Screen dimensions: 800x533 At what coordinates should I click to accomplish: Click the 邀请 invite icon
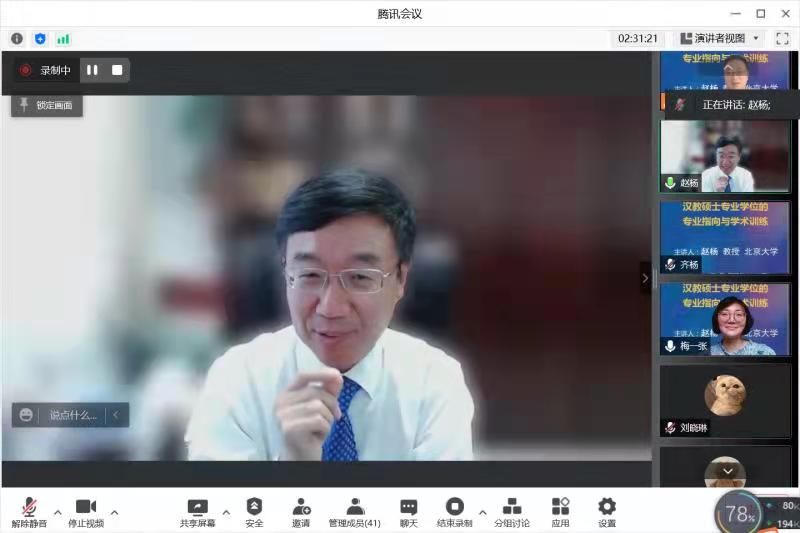pyautogui.click(x=301, y=511)
